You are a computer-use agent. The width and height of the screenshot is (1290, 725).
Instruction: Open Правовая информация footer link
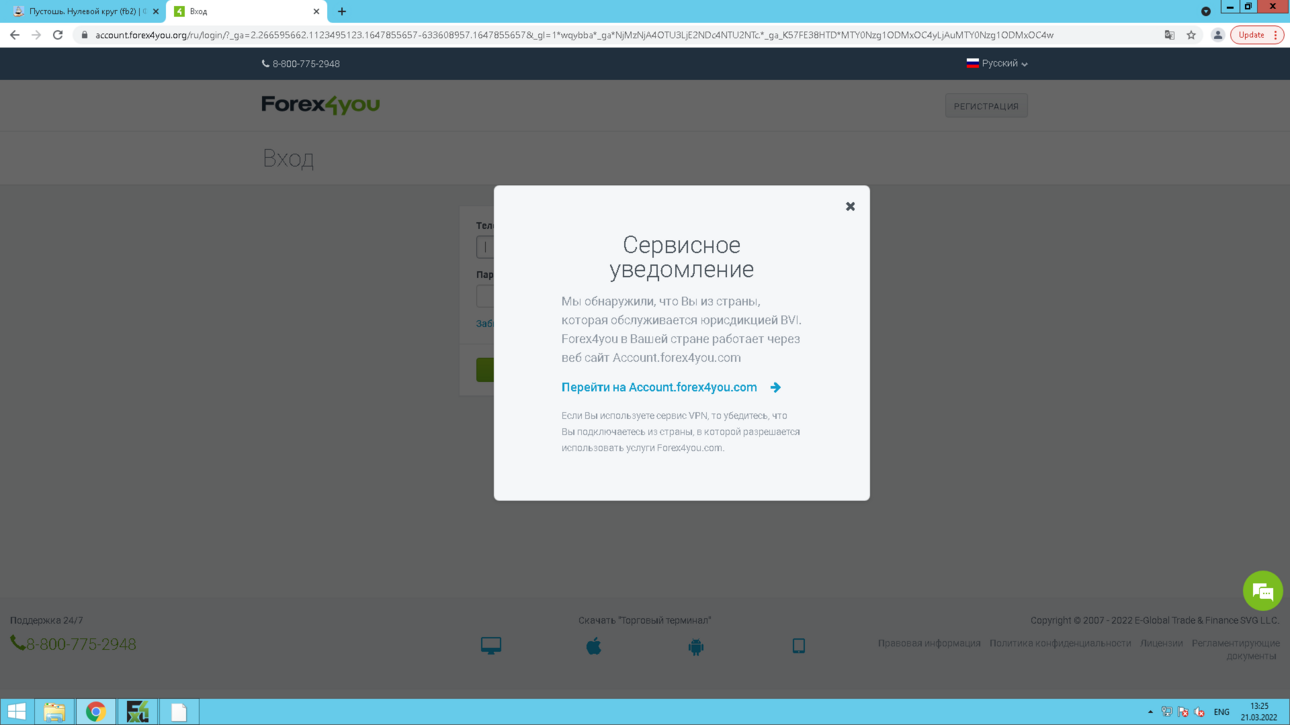click(929, 643)
